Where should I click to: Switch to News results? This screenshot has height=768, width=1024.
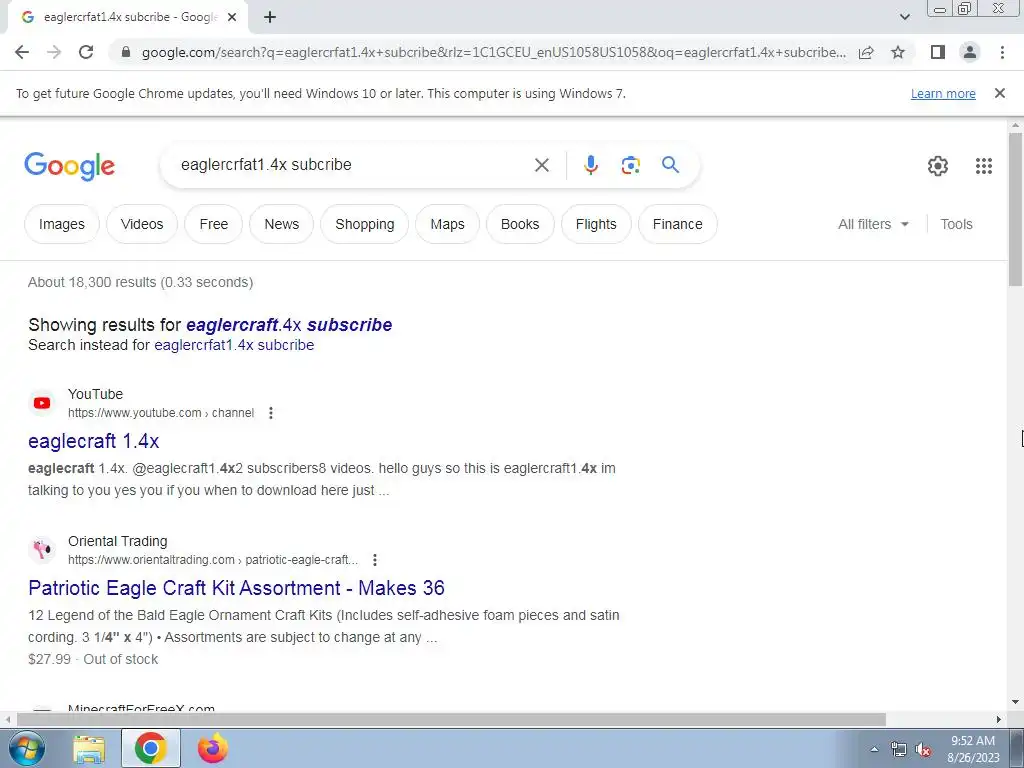(x=281, y=224)
